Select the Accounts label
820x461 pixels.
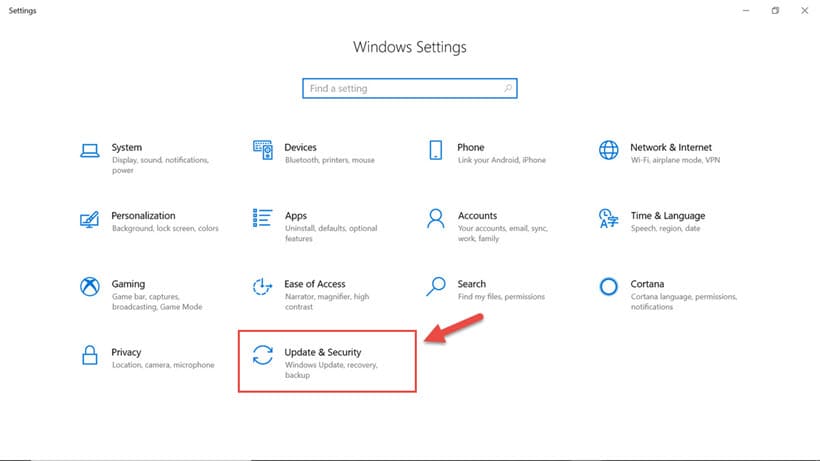coord(477,215)
